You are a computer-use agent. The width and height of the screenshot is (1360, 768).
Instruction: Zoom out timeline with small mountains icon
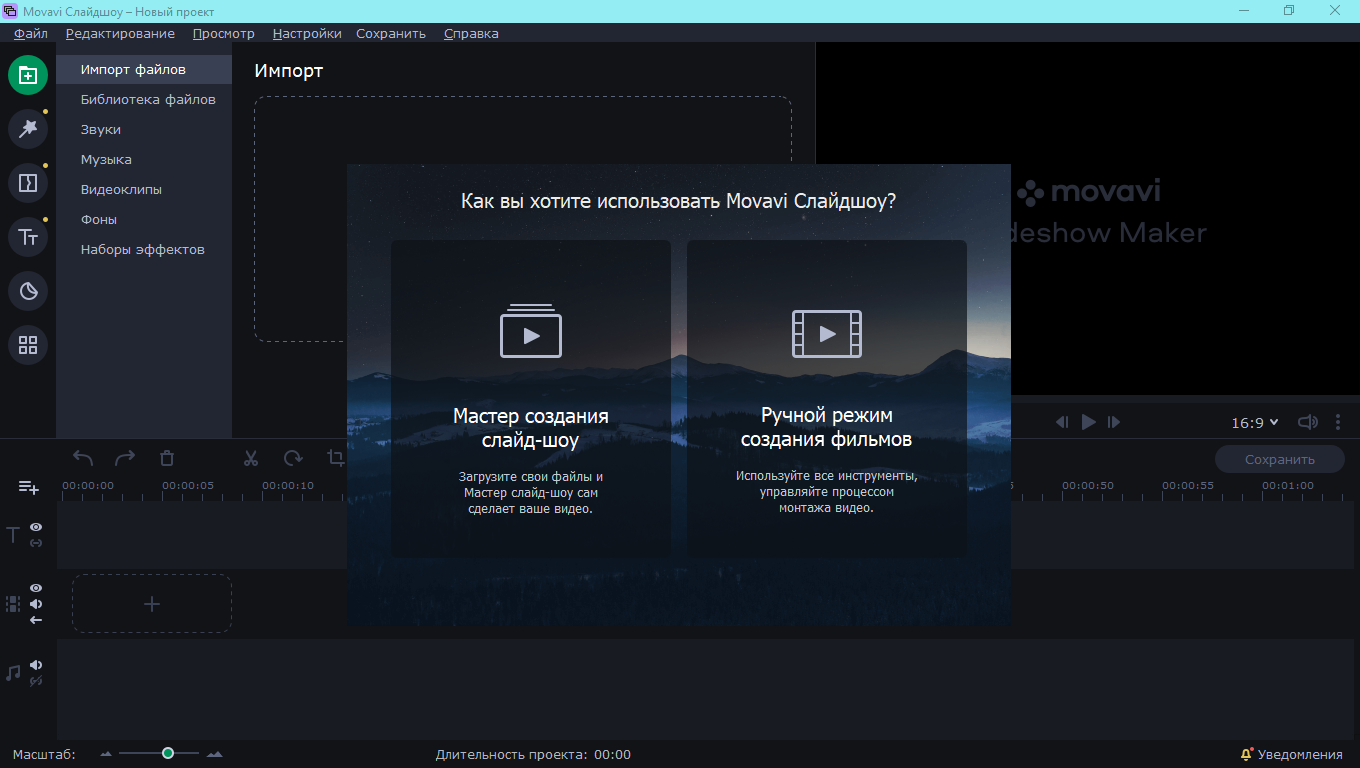coord(106,754)
